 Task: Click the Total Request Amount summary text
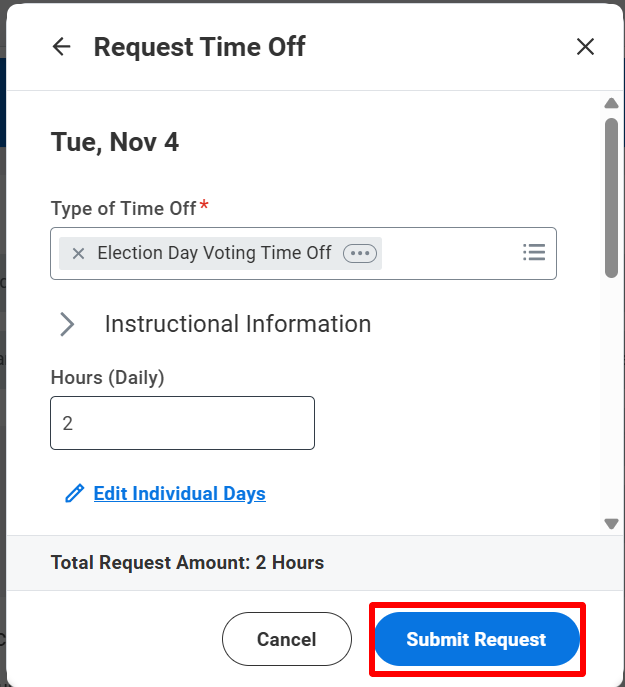(x=187, y=563)
